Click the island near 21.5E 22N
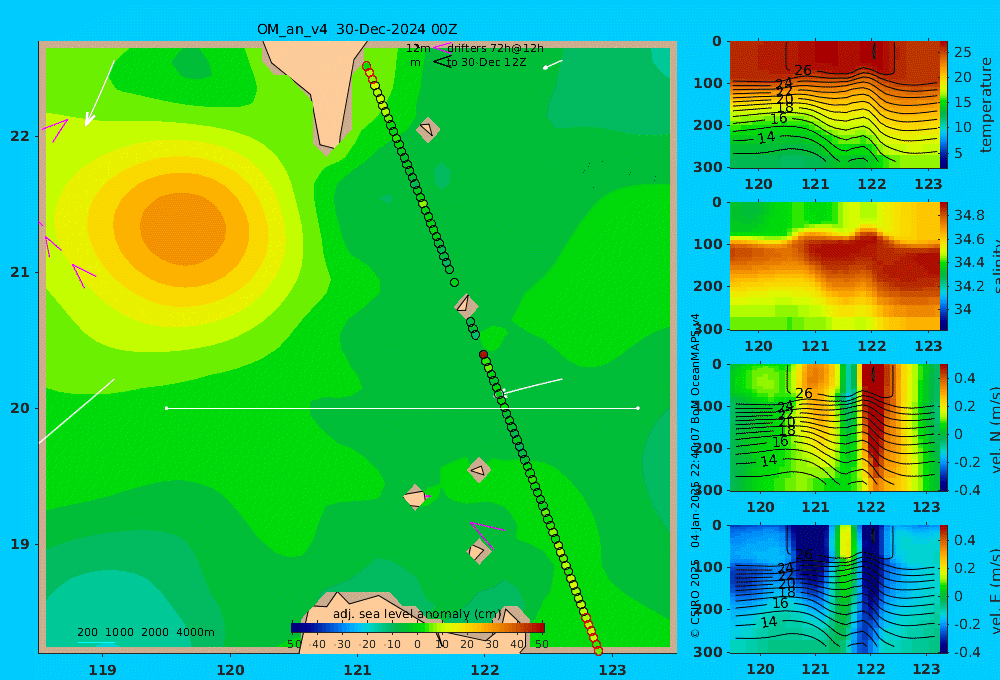Image resolution: width=1000 pixels, height=680 pixels. [x=428, y=129]
